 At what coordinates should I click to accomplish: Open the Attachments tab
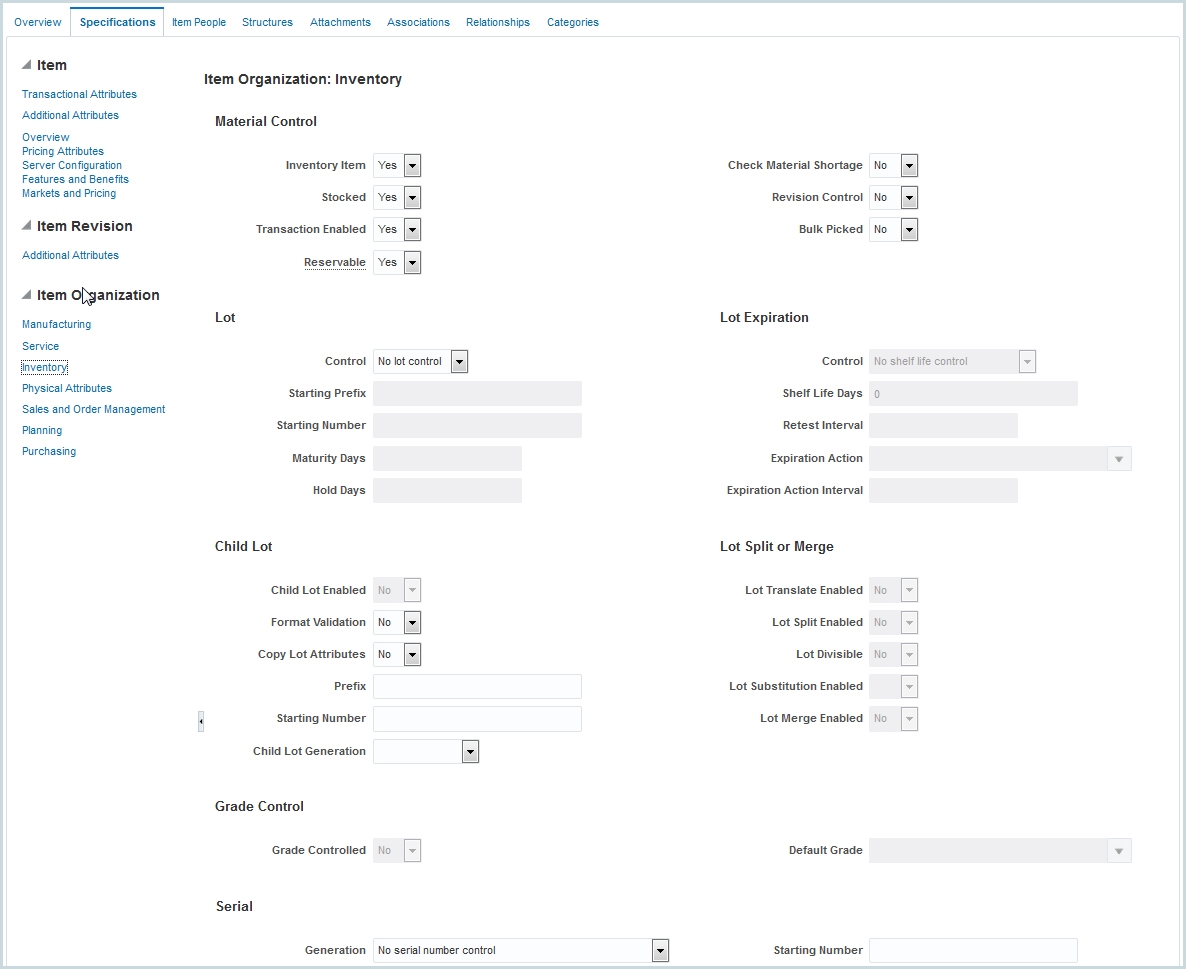click(340, 22)
